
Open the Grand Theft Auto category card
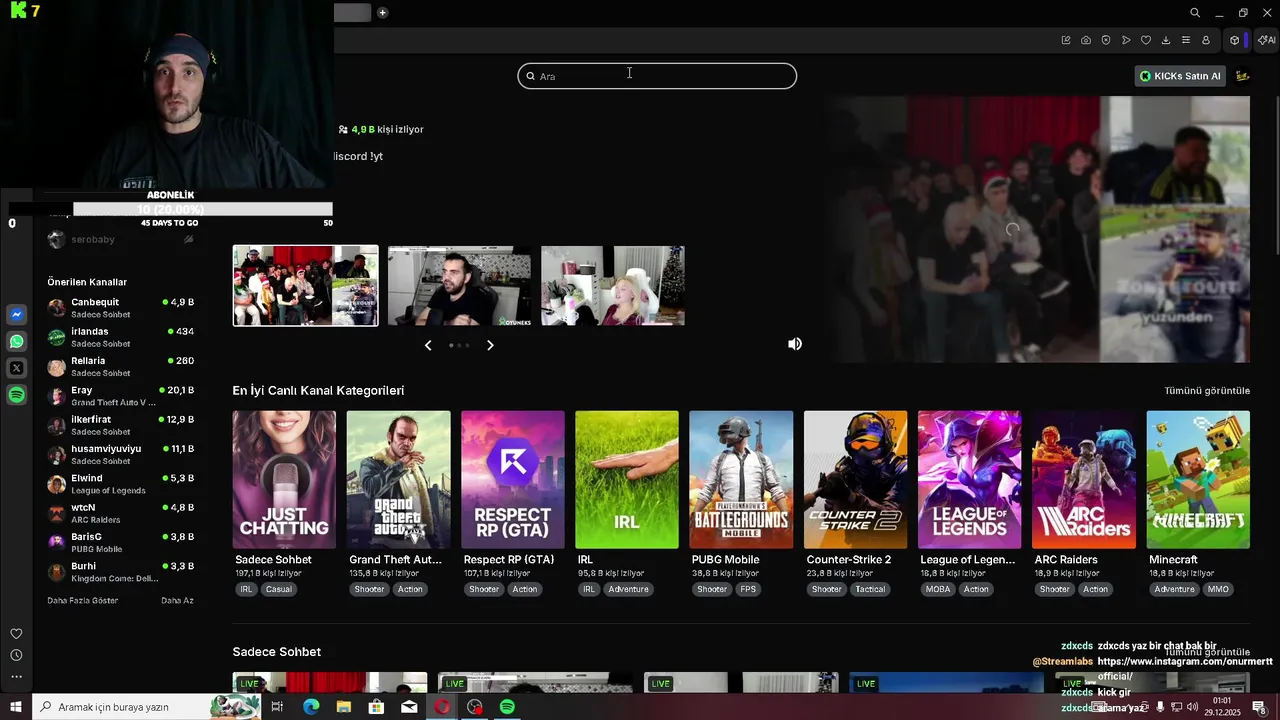pos(398,479)
